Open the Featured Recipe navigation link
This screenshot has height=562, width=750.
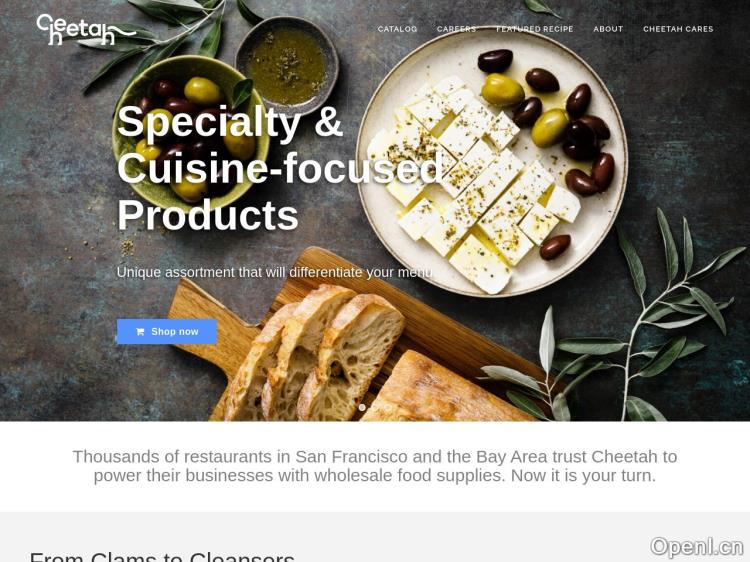534,29
